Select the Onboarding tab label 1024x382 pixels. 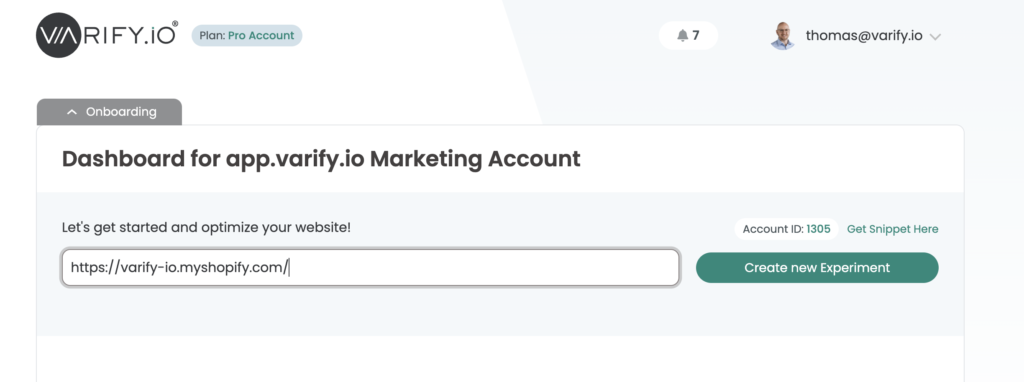click(121, 112)
